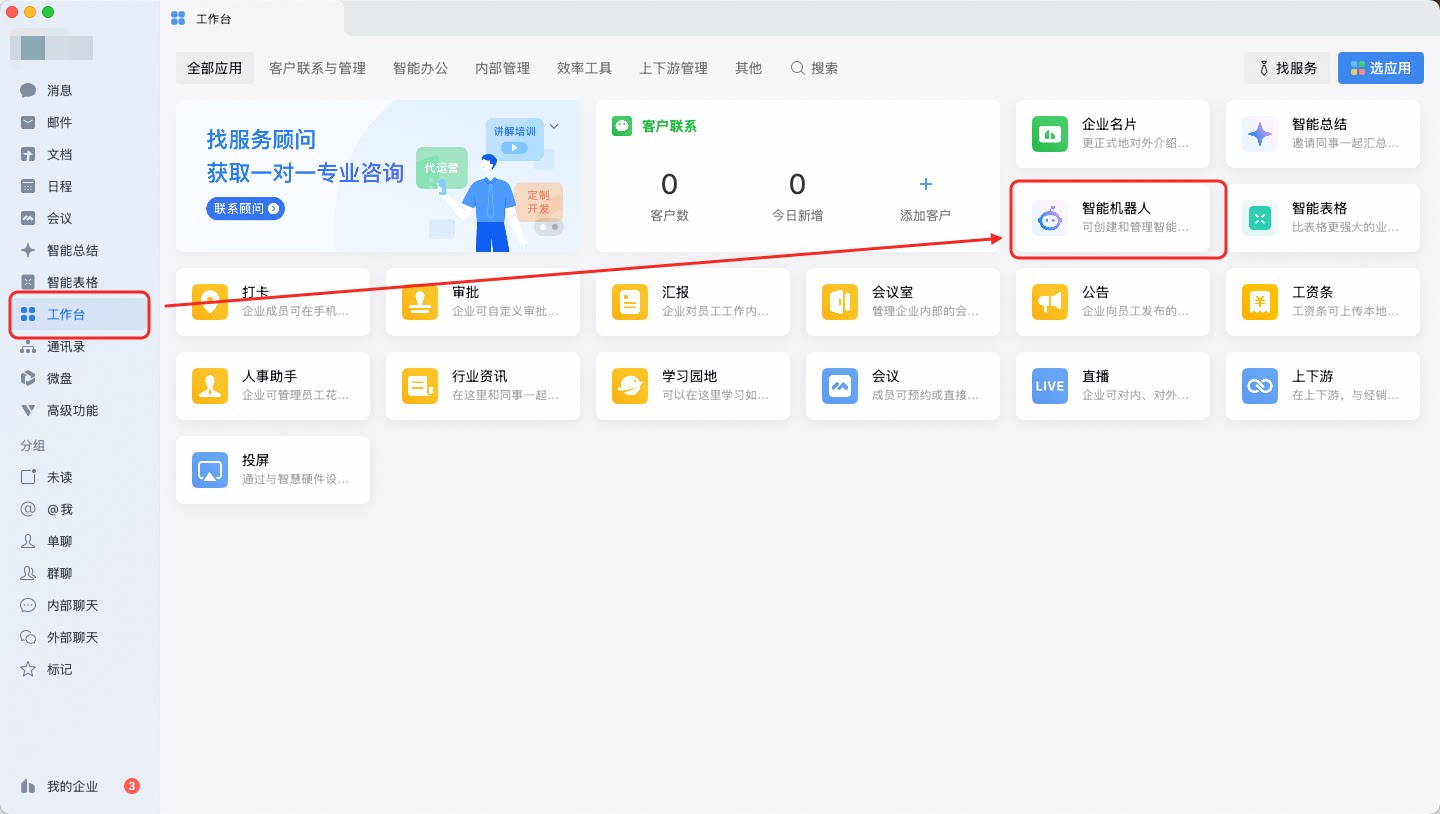Screen dimensions: 1440x814
Task: Open the 人事助手 HR assistant app
Action: [273, 386]
